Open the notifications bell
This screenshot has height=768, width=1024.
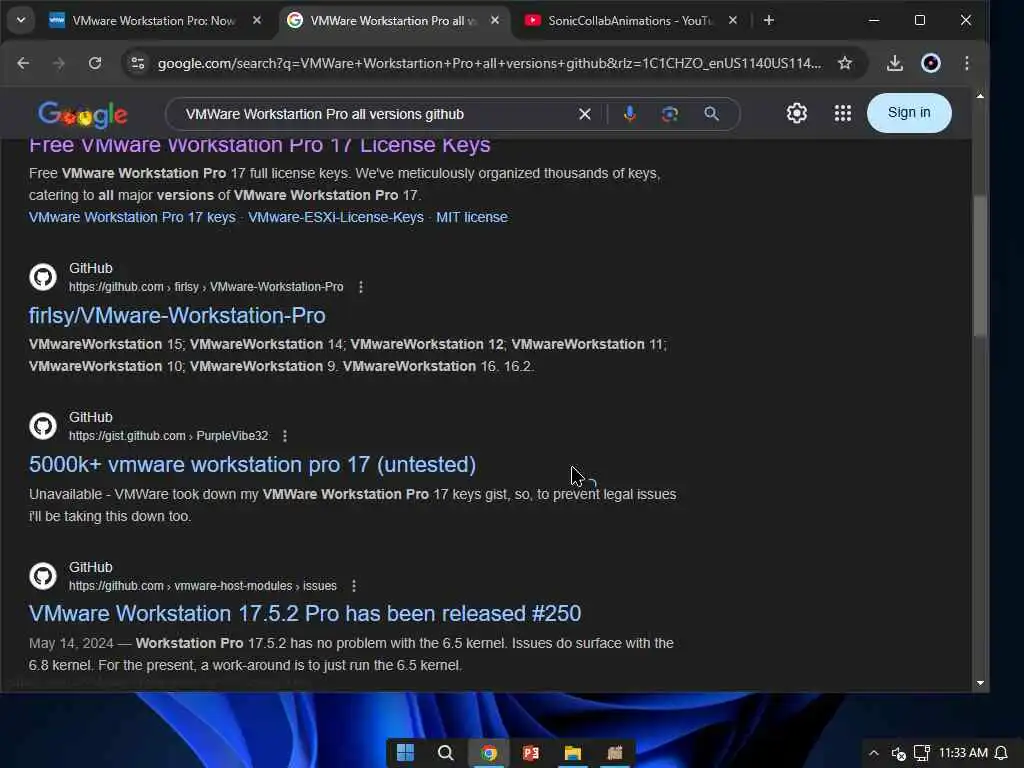pyautogui.click(x=1001, y=753)
